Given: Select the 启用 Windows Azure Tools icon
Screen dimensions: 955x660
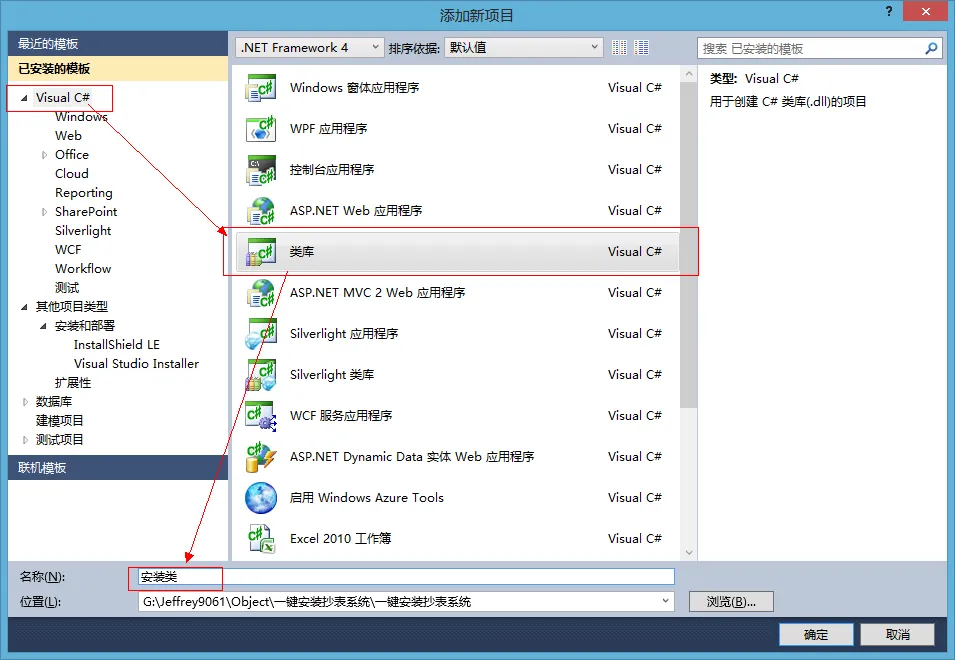Looking at the screenshot, I should (x=261, y=497).
